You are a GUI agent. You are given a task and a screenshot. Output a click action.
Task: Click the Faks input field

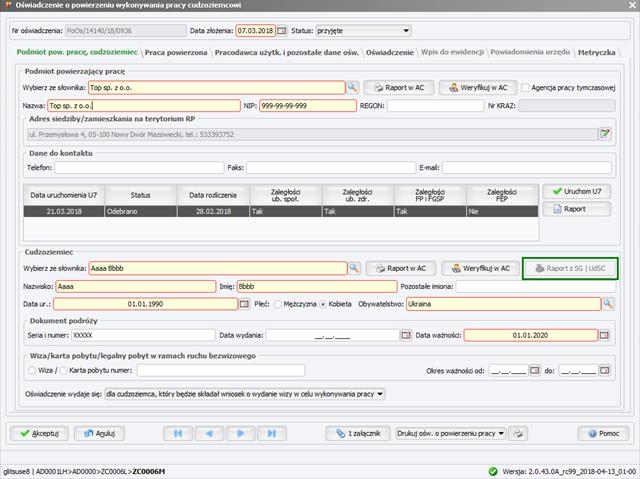[331, 168]
